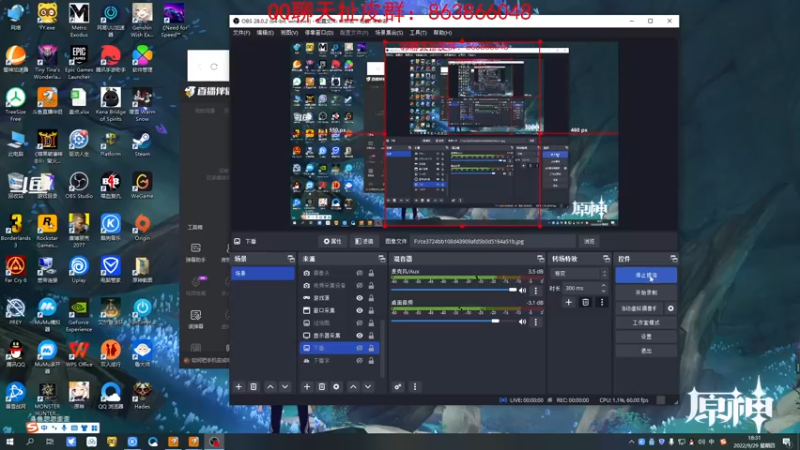The image size is (800, 450).
Task: Open the WeGame desktop shortcut
Action: tap(142, 186)
